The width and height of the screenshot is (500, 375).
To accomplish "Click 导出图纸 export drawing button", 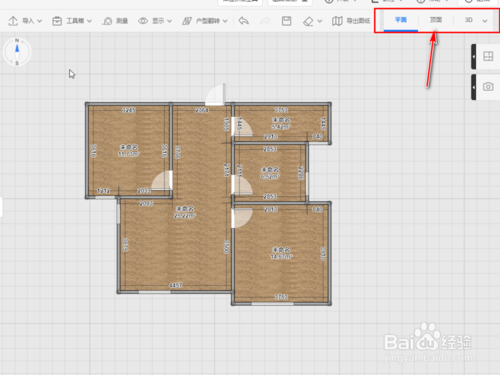I will click(x=351, y=21).
